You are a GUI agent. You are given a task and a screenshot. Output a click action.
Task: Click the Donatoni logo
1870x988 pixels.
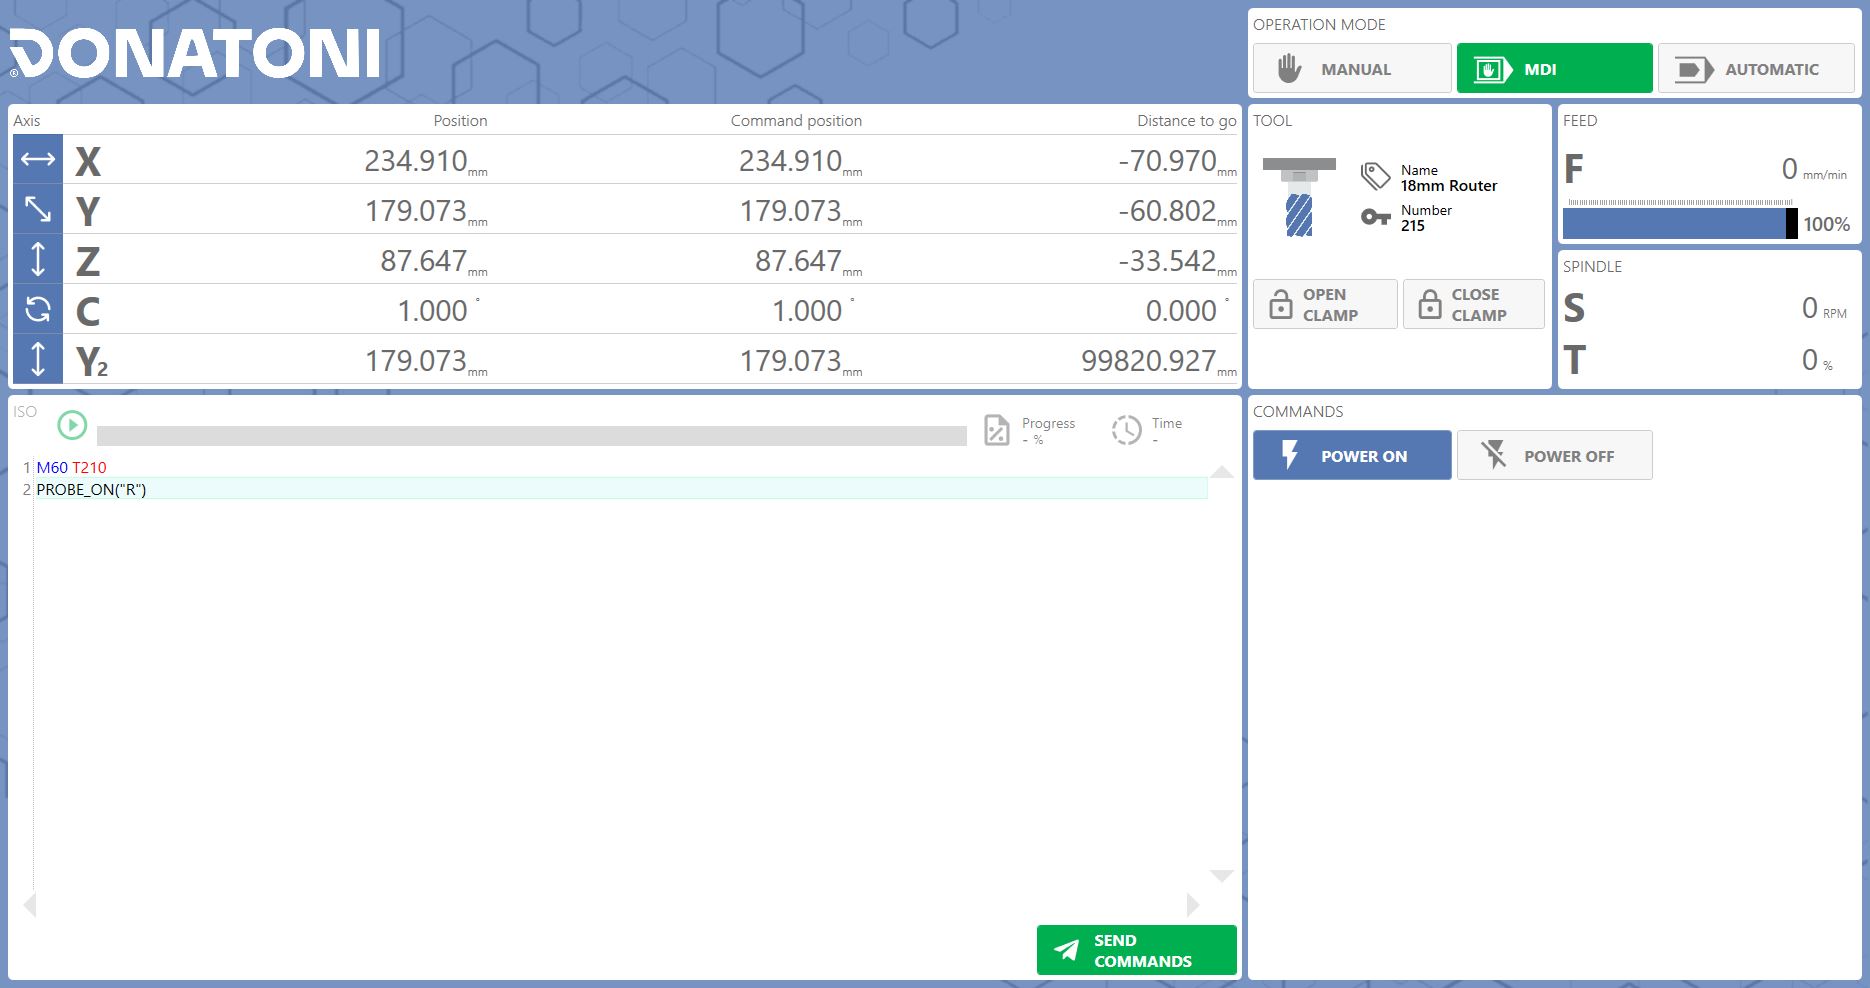coord(195,53)
